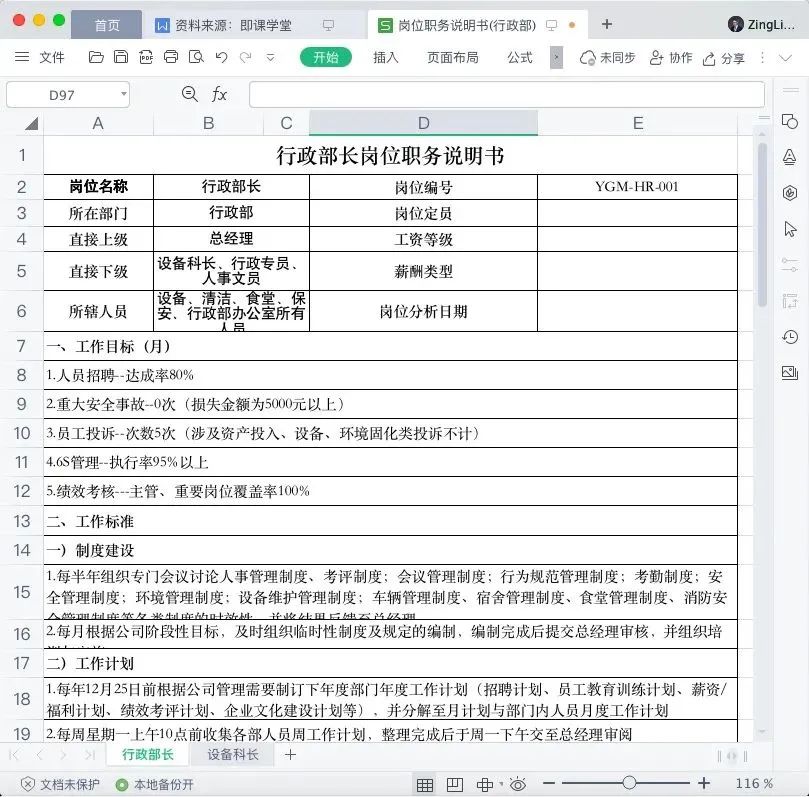Switch to the 开始 ribbon tab
This screenshot has width=809, height=797.
click(x=326, y=57)
